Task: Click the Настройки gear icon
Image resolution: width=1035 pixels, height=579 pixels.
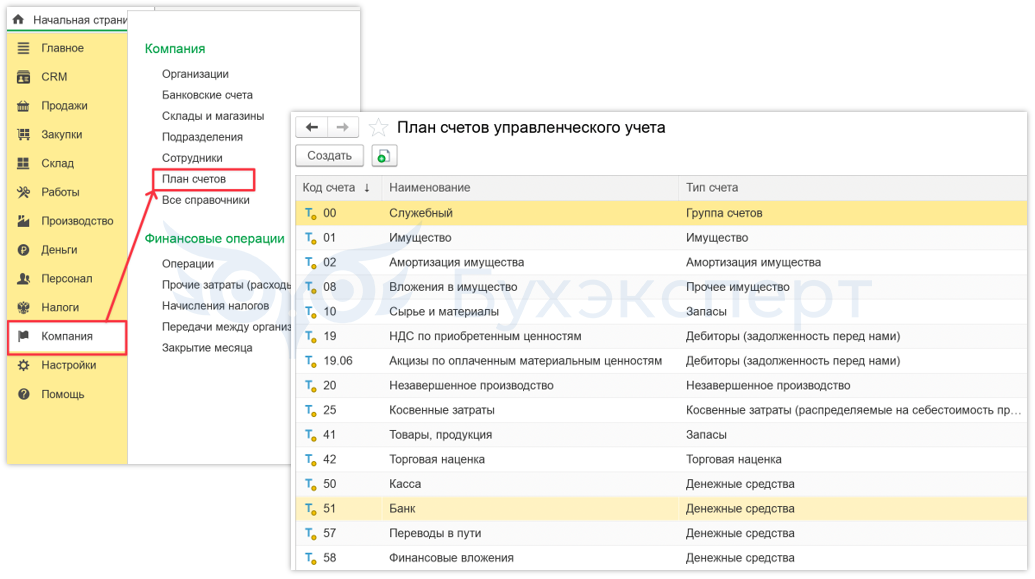Action: click(23, 365)
